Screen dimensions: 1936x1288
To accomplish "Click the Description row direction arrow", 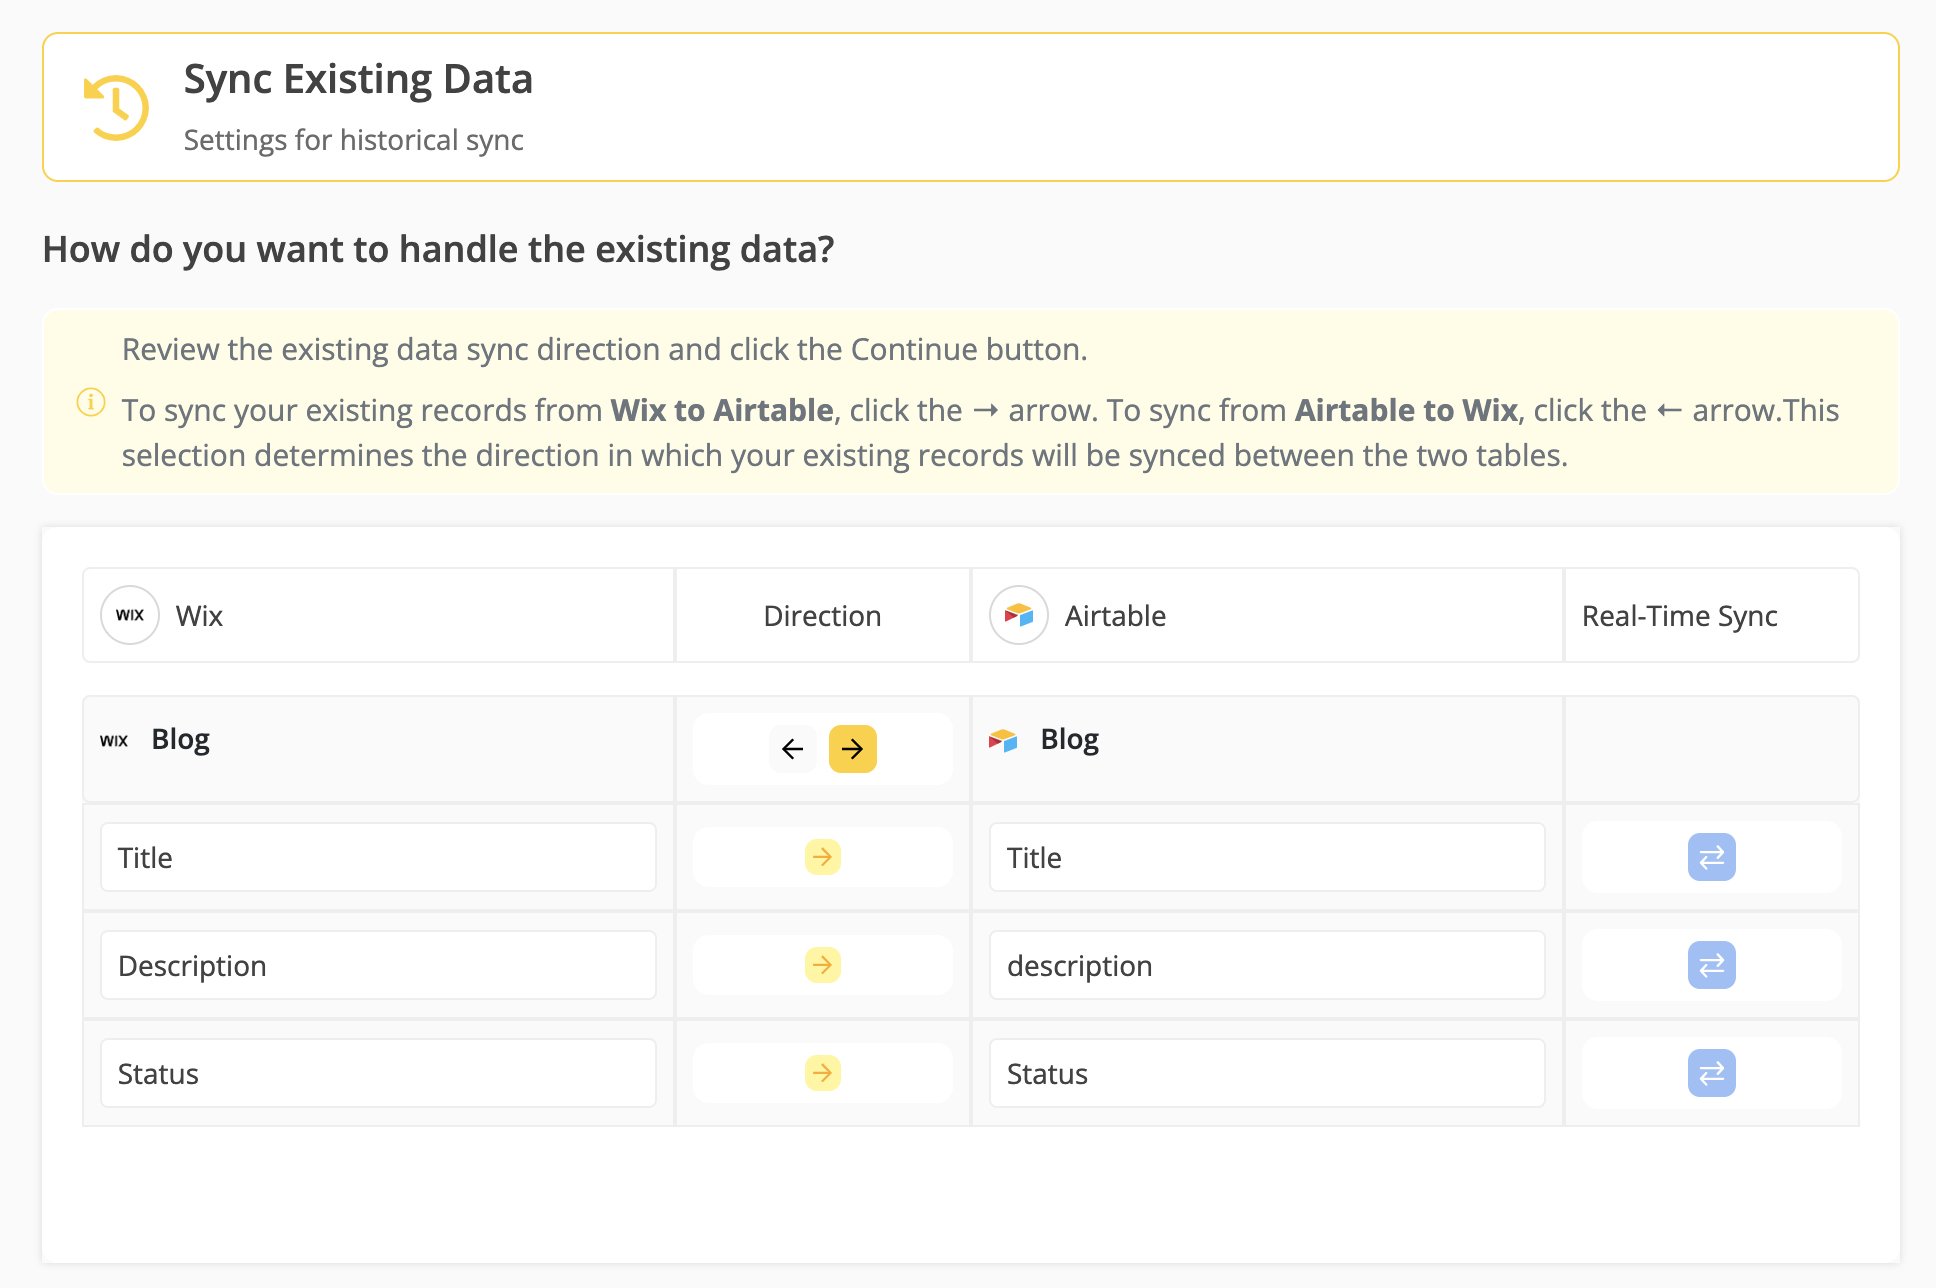I will click(823, 965).
